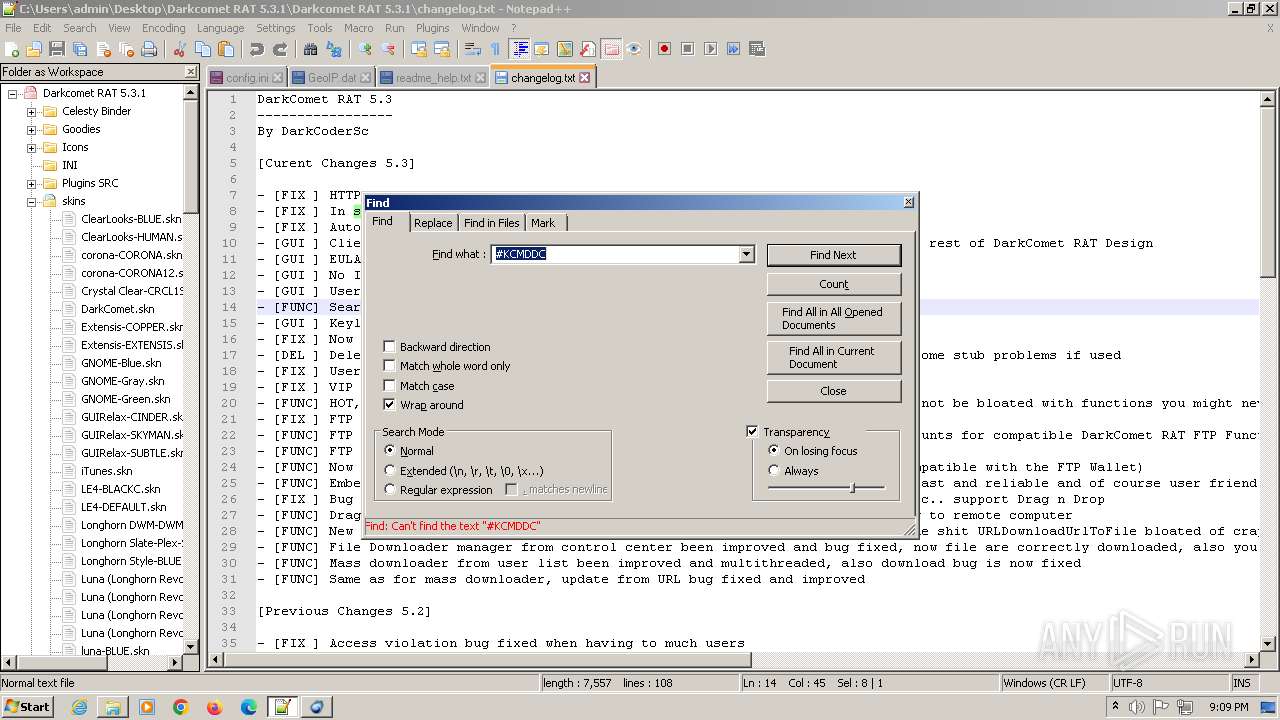The image size is (1280, 720).
Task: Select DarkComet.skn in the folder tree
Action: [117, 309]
